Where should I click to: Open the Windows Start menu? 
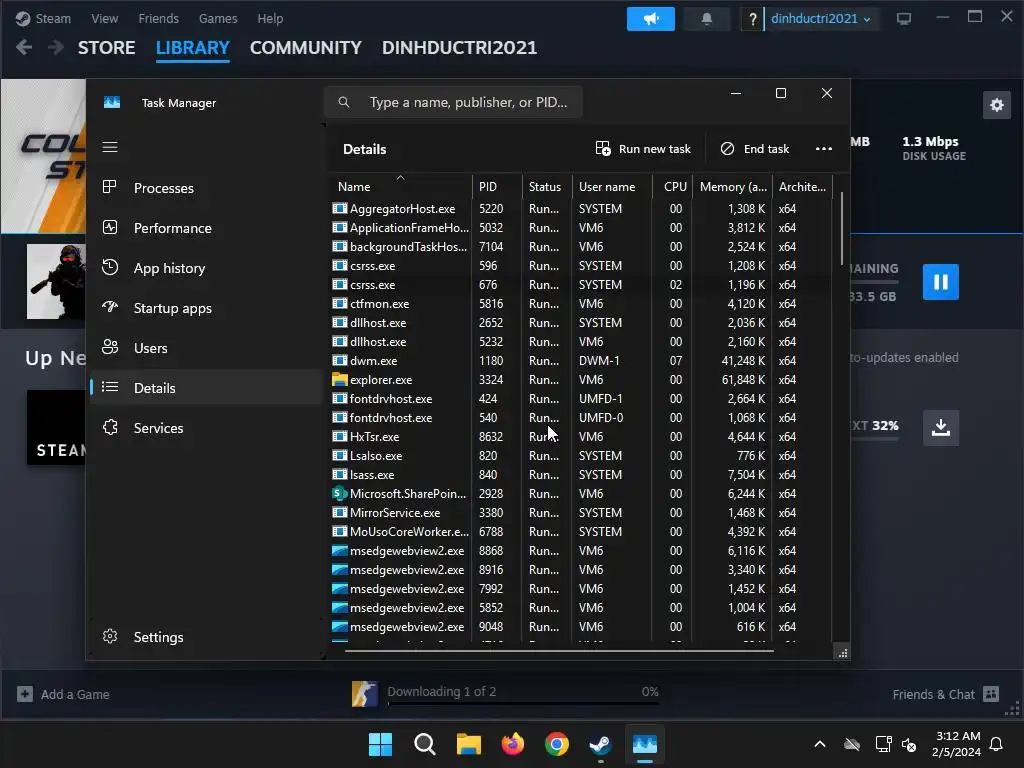click(x=380, y=744)
